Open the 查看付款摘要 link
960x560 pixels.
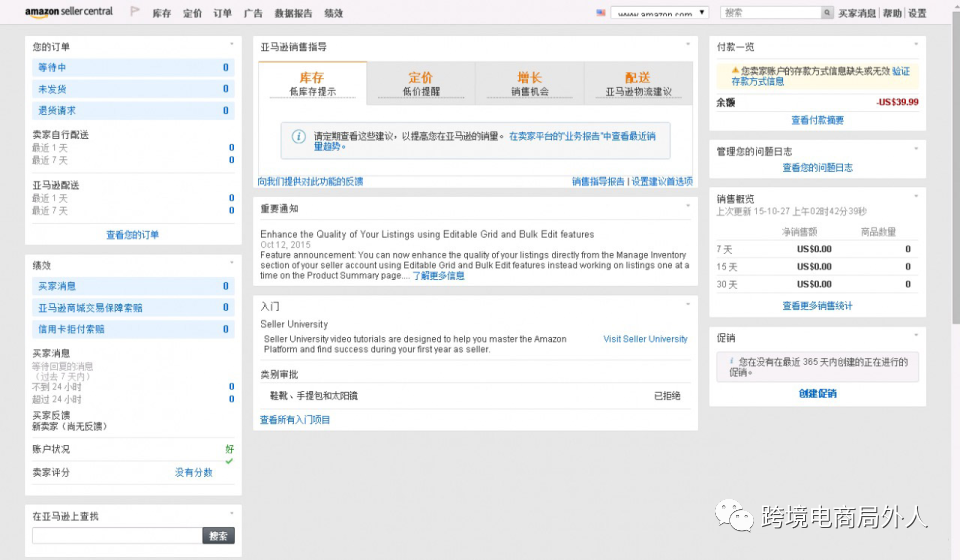coord(817,120)
